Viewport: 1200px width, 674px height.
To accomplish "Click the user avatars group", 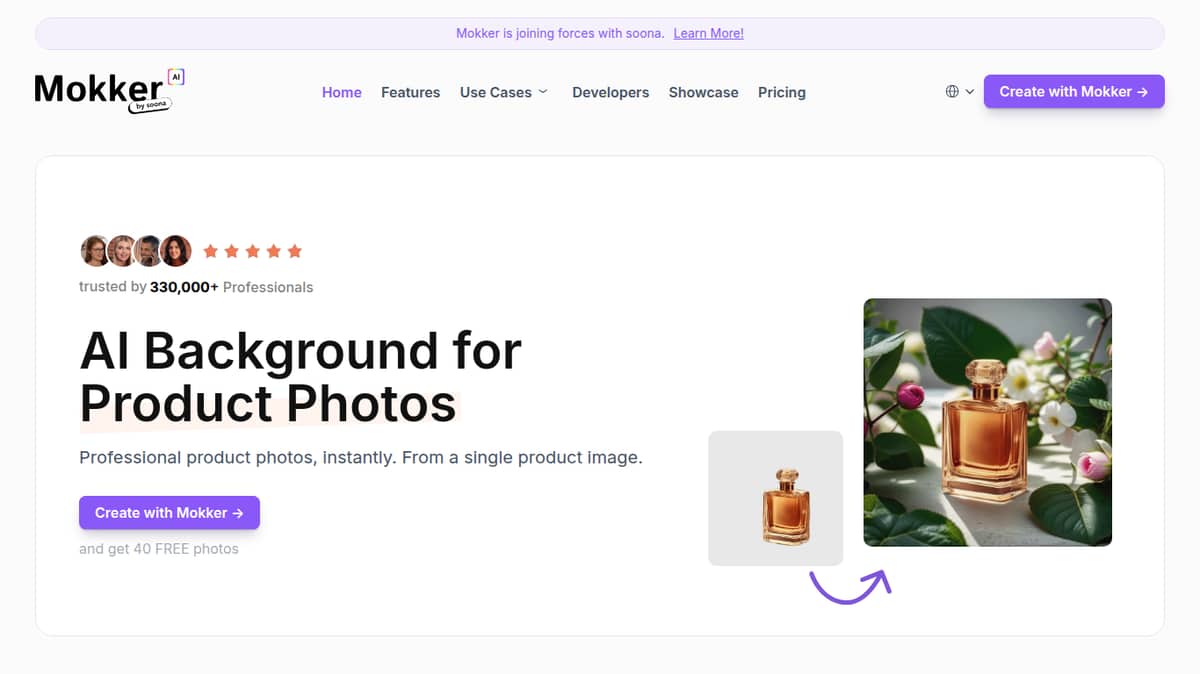I will tap(135, 251).
